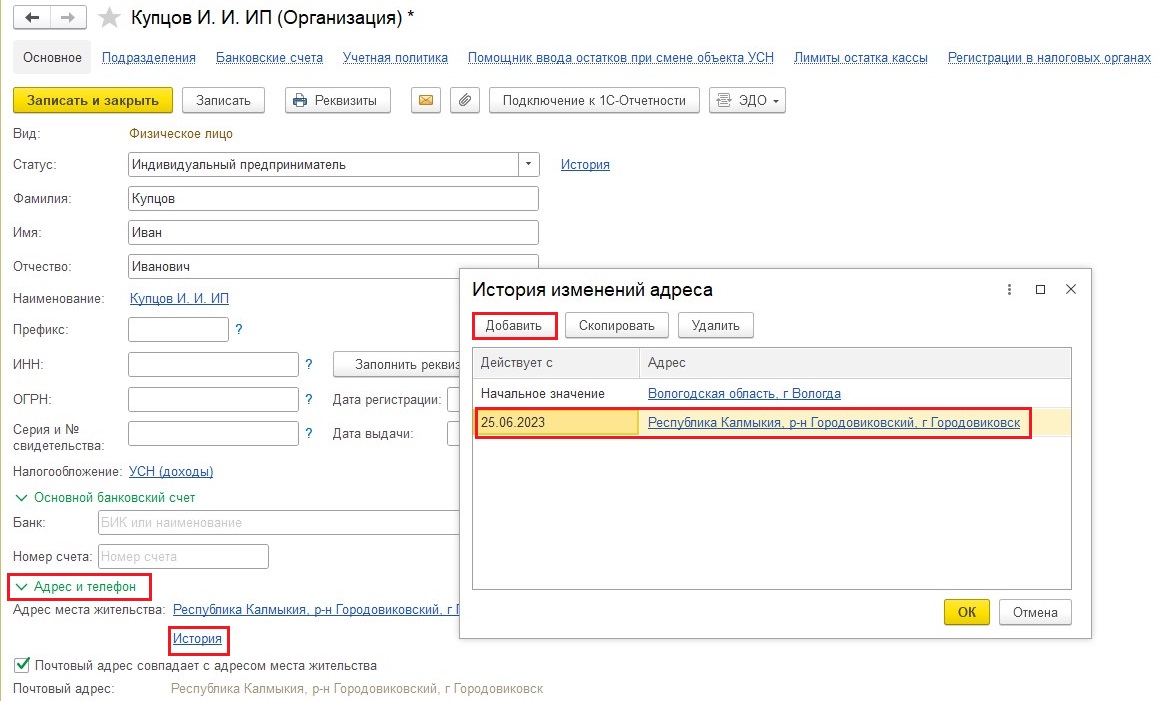1160x701 pixels.
Task: Add organization to favorites with star icon
Action: 109,17
